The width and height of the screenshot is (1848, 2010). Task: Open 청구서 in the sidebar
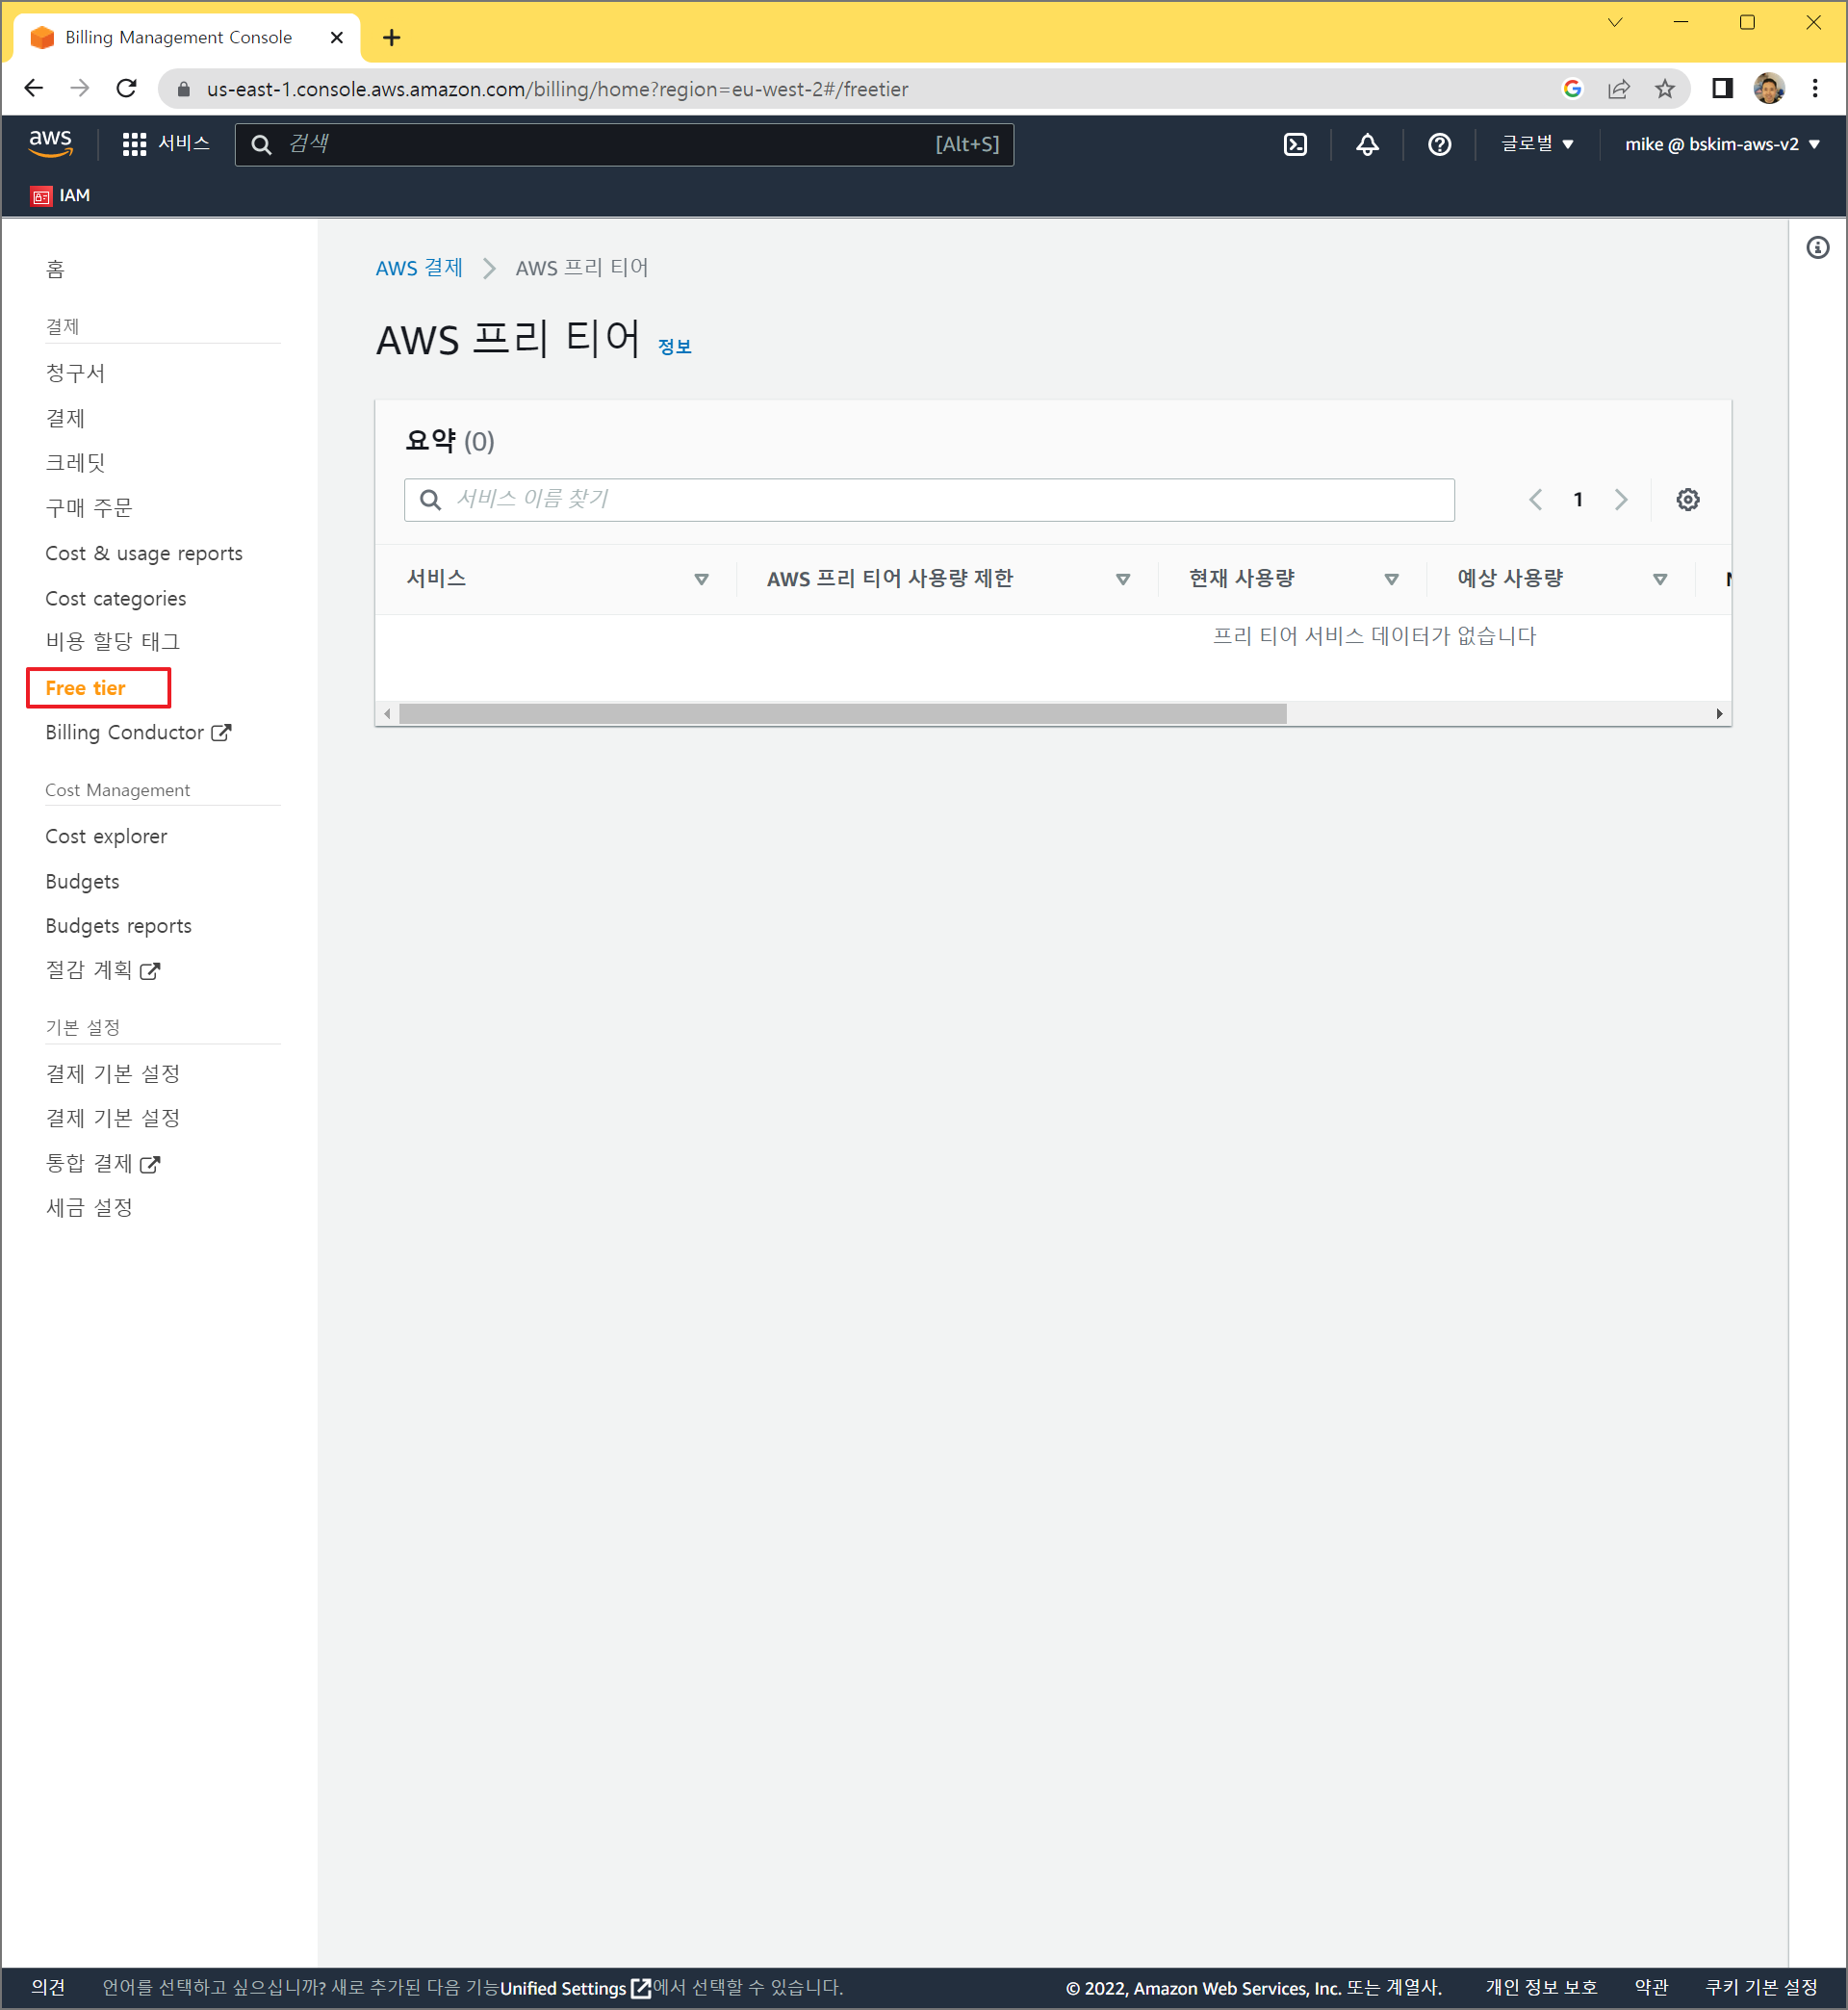click(75, 373)
